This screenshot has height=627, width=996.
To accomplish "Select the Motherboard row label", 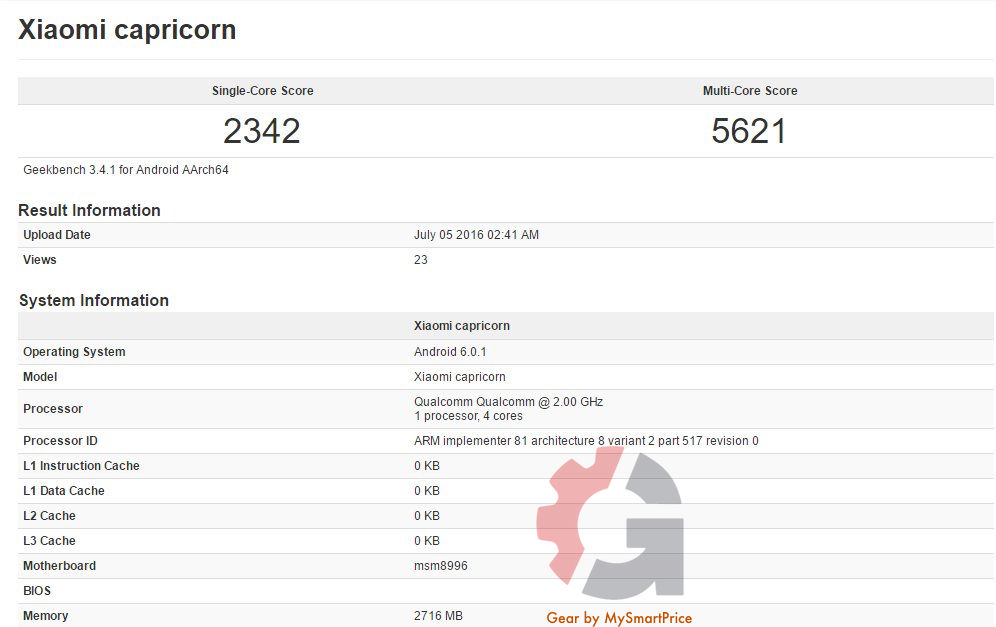I will [59, 565].
